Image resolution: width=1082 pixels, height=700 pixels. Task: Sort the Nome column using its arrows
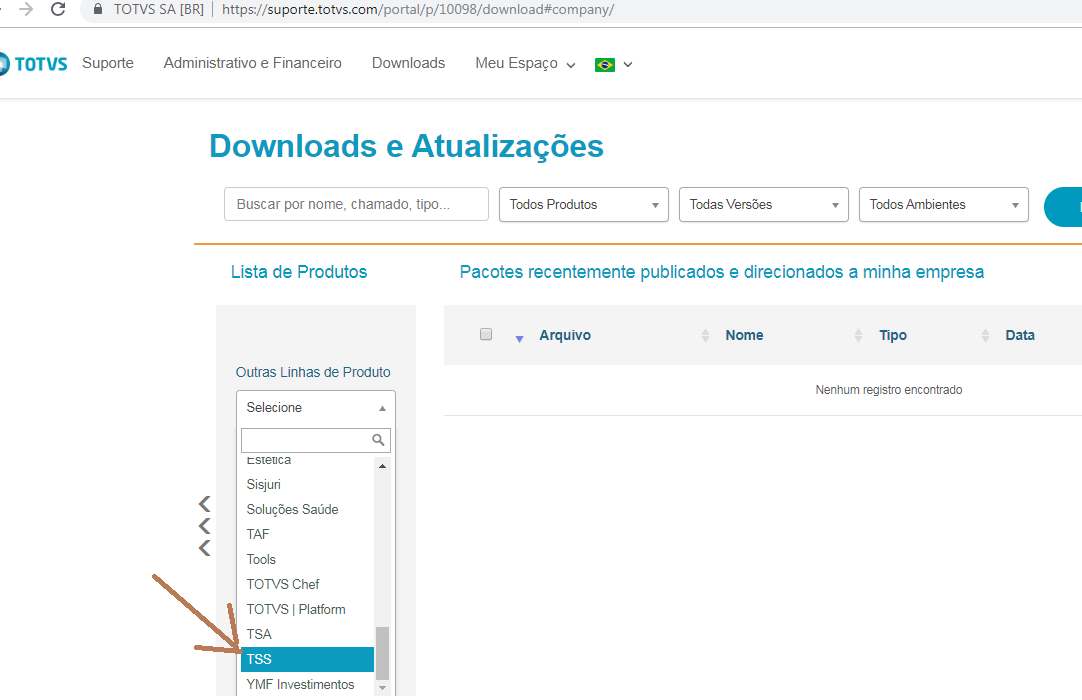[x=705, y=336]
